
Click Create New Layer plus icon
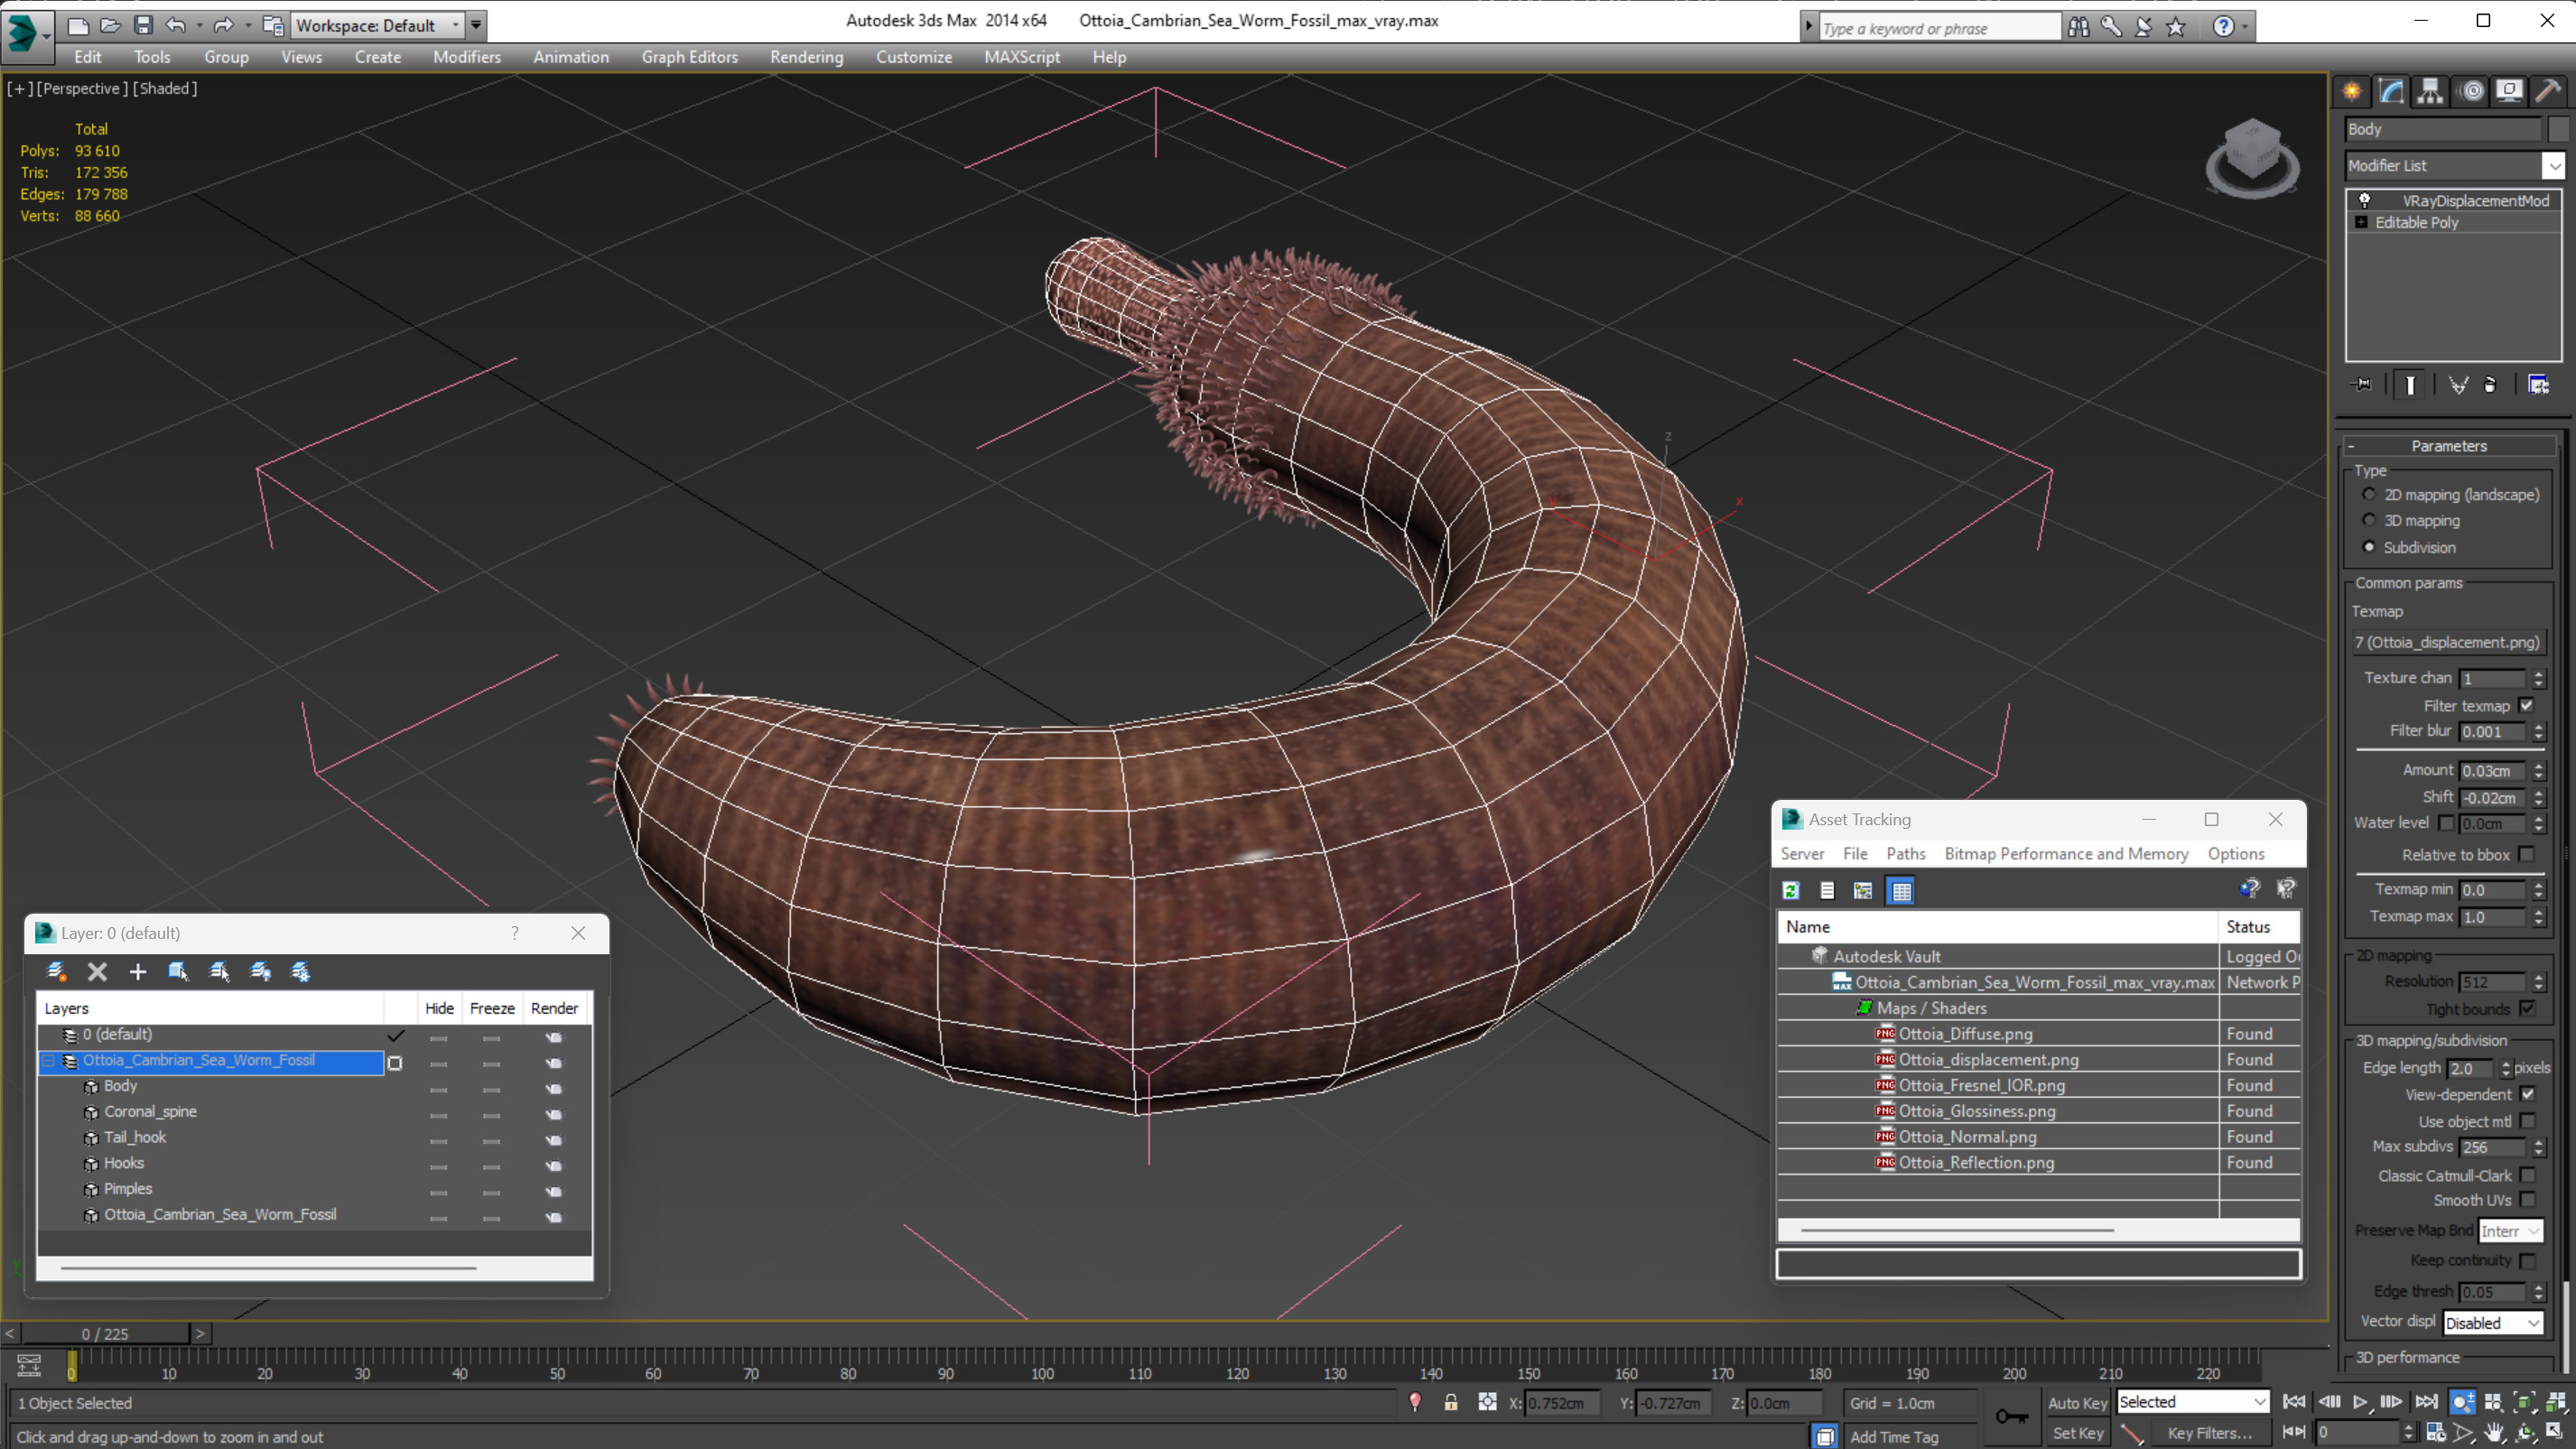(137, 971)
